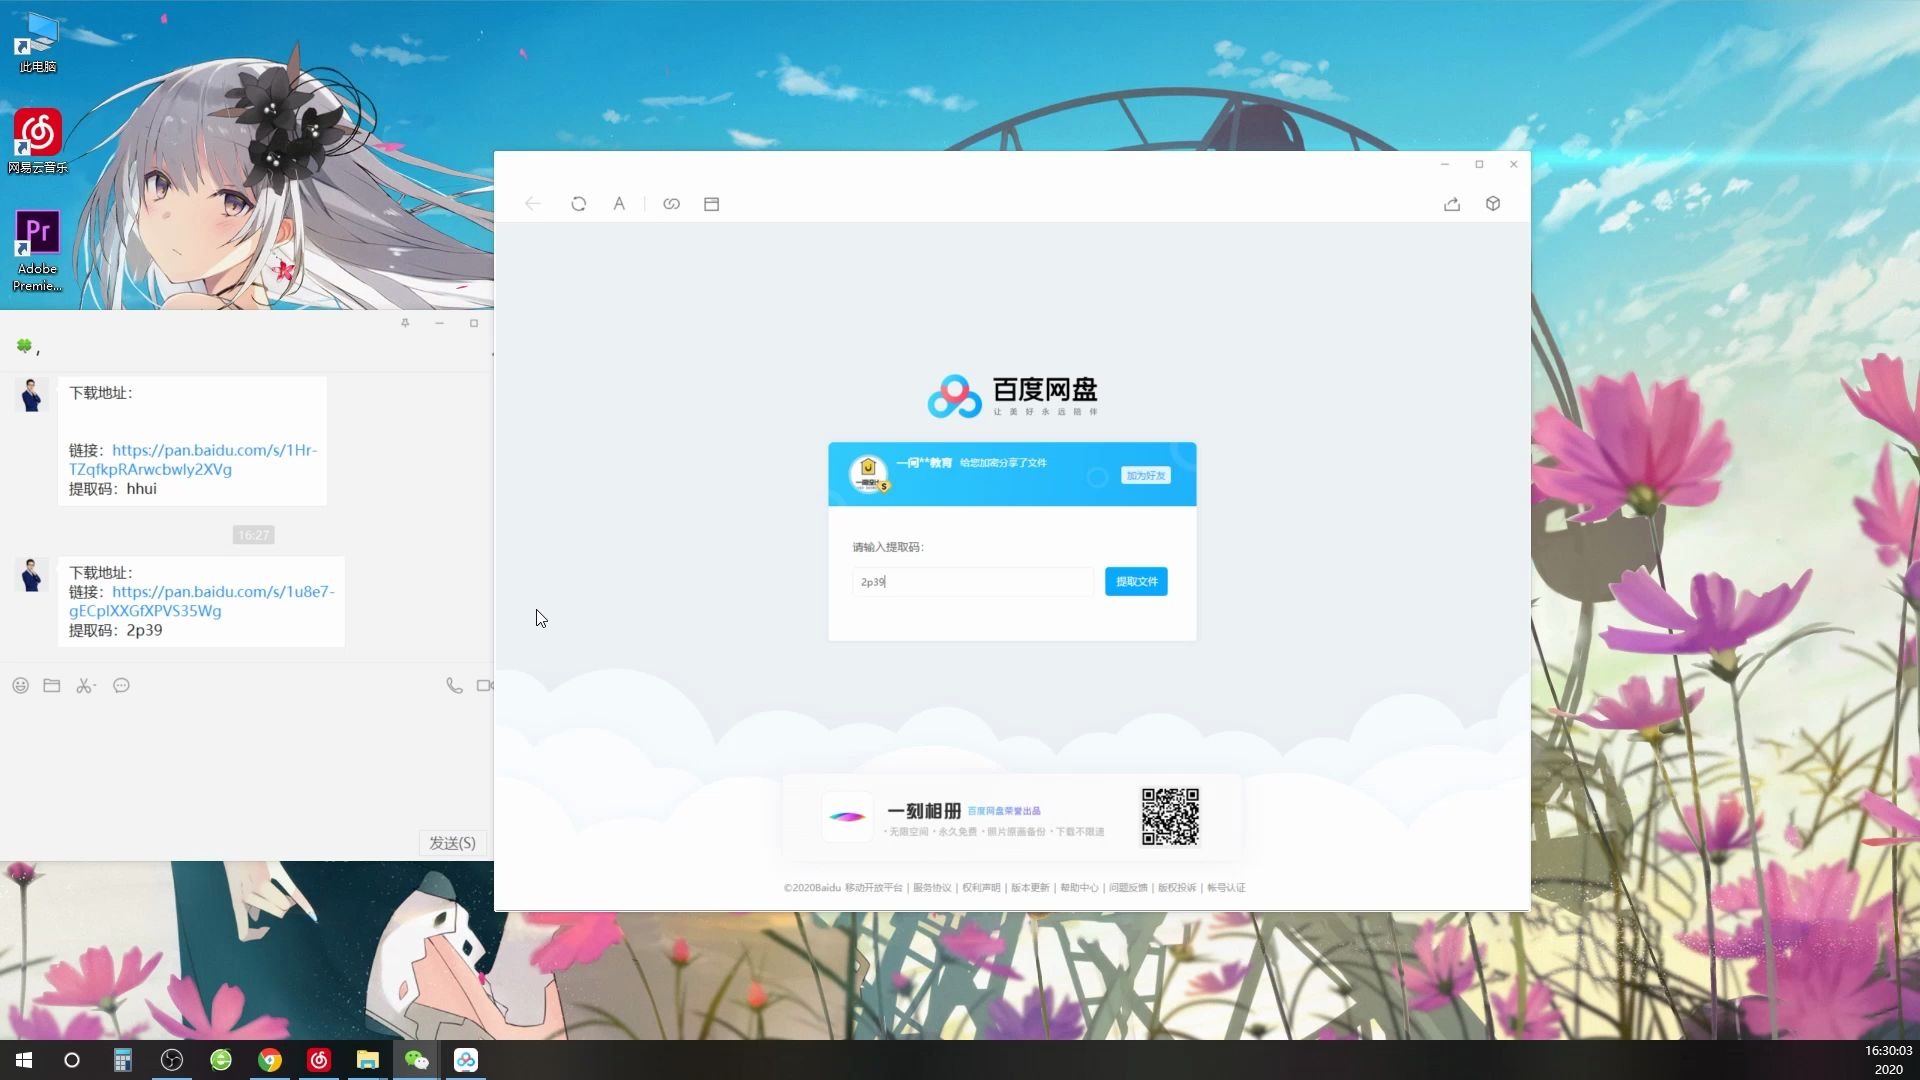The width and height of the screenshot is (1920, 1080).
Task: Pin the WeChat chat window on top
Action: [x=405, y=323]
